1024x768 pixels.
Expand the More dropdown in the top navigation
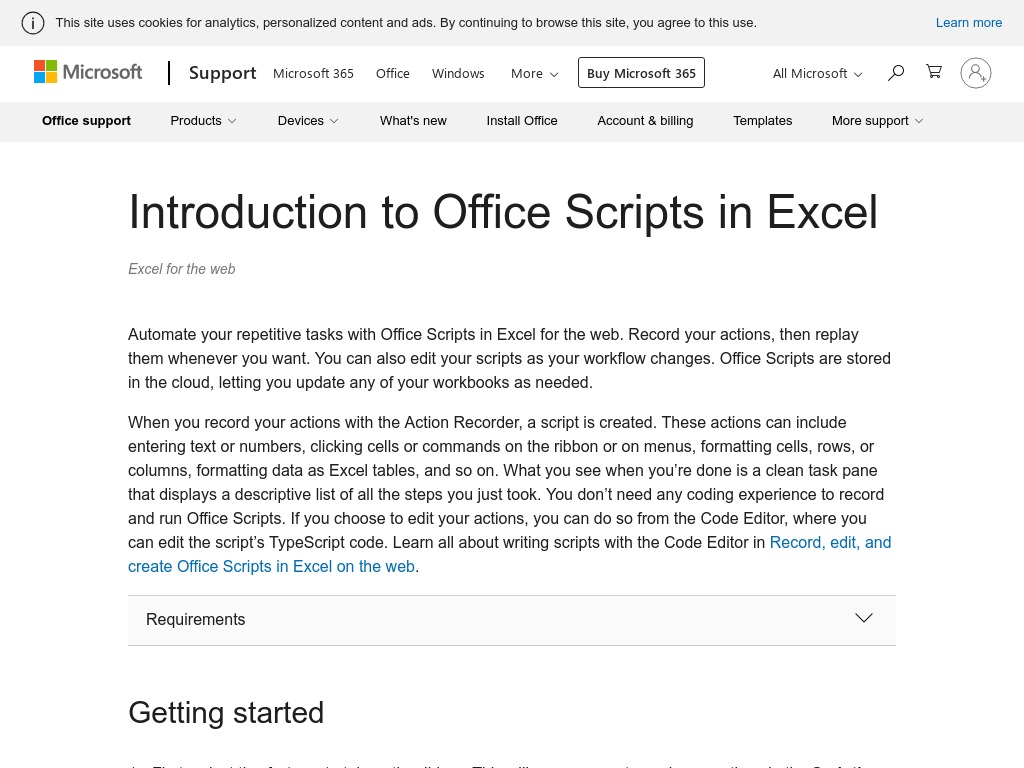[x=533, y=73]
